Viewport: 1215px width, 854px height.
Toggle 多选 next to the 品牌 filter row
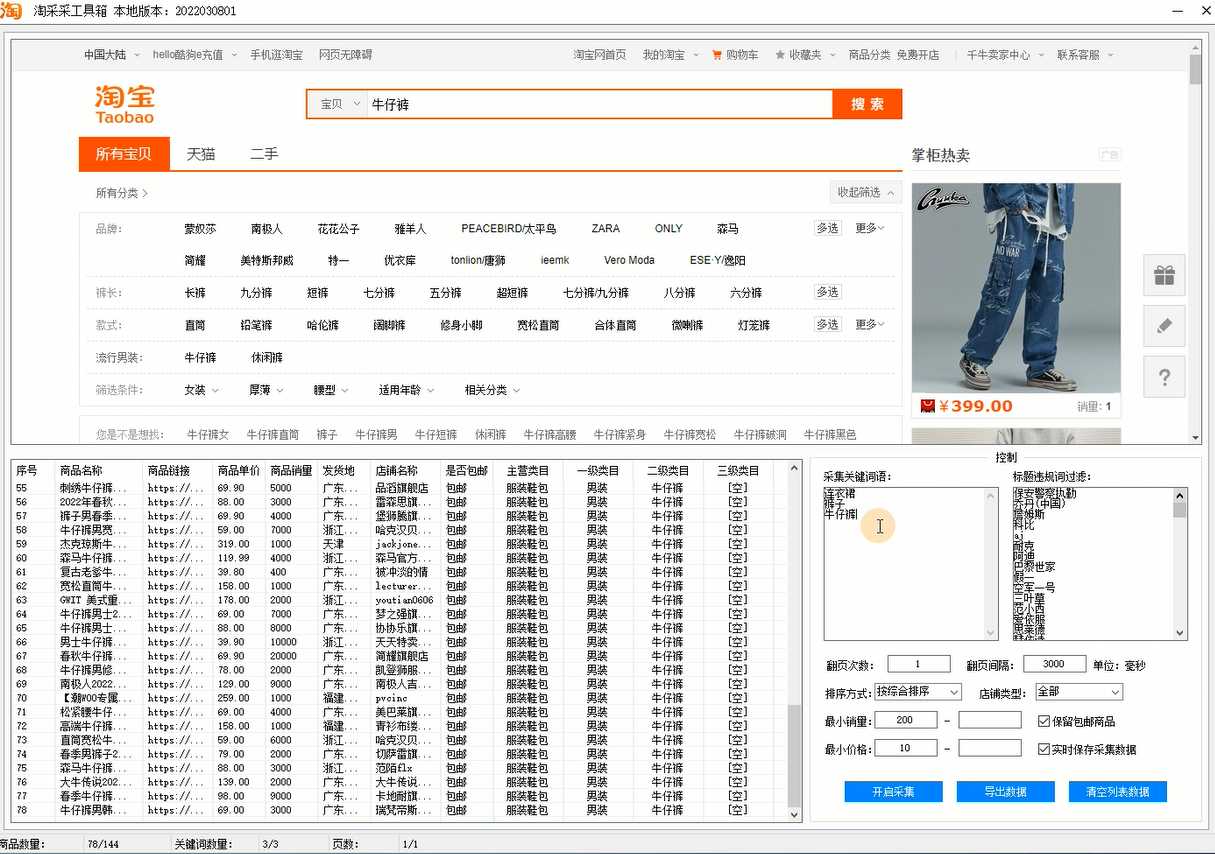[x=826, y=227]
